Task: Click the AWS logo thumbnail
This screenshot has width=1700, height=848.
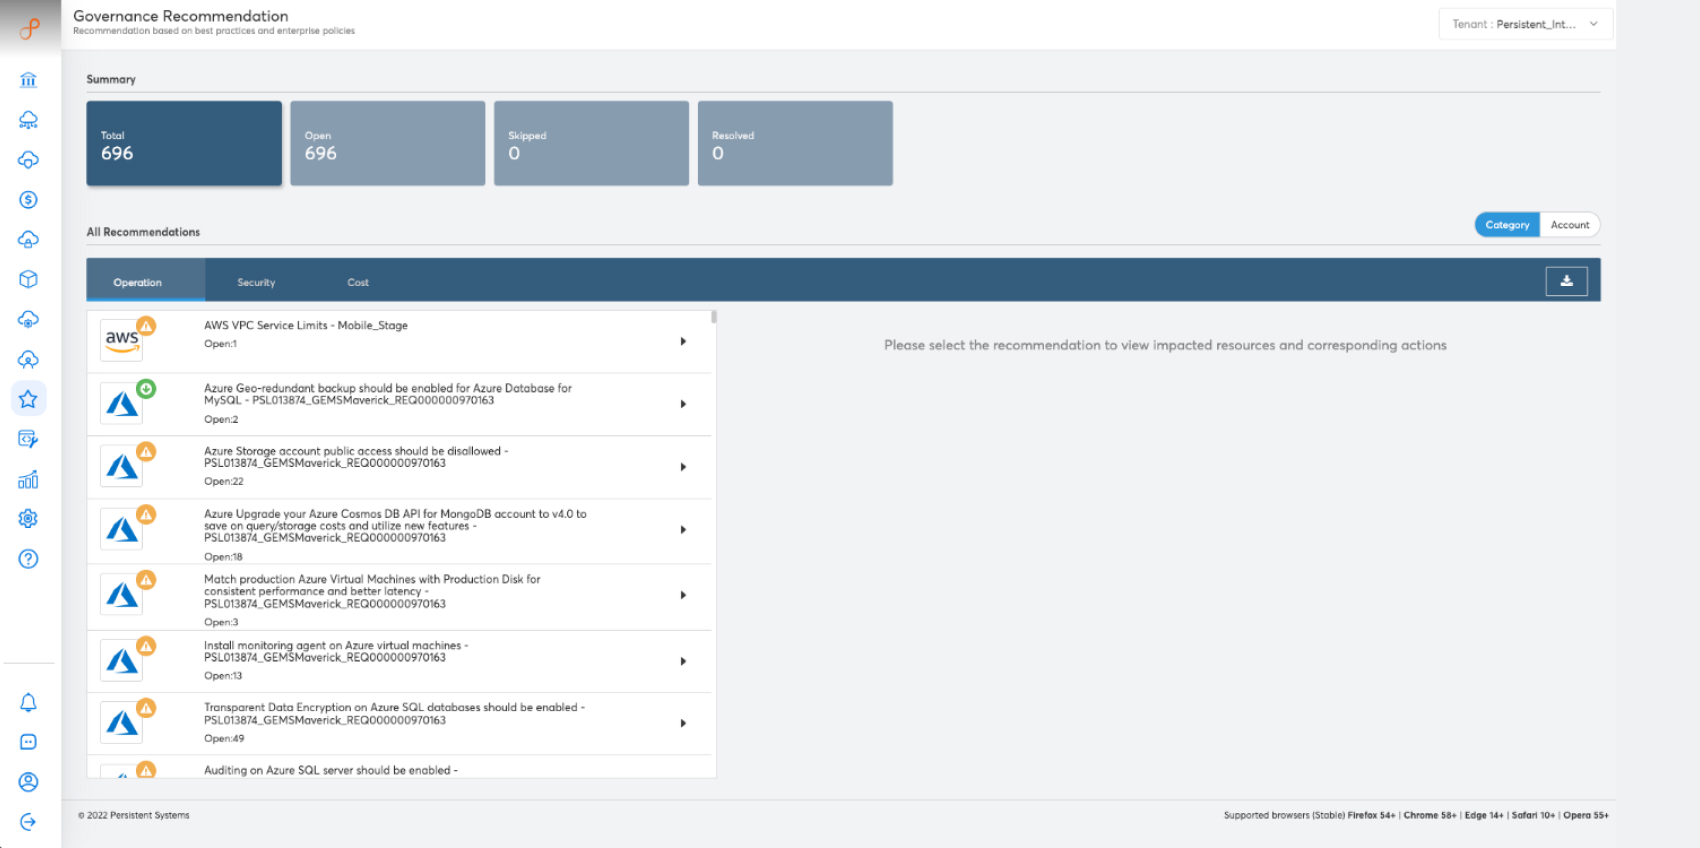Action: click(x=122, y=341)
